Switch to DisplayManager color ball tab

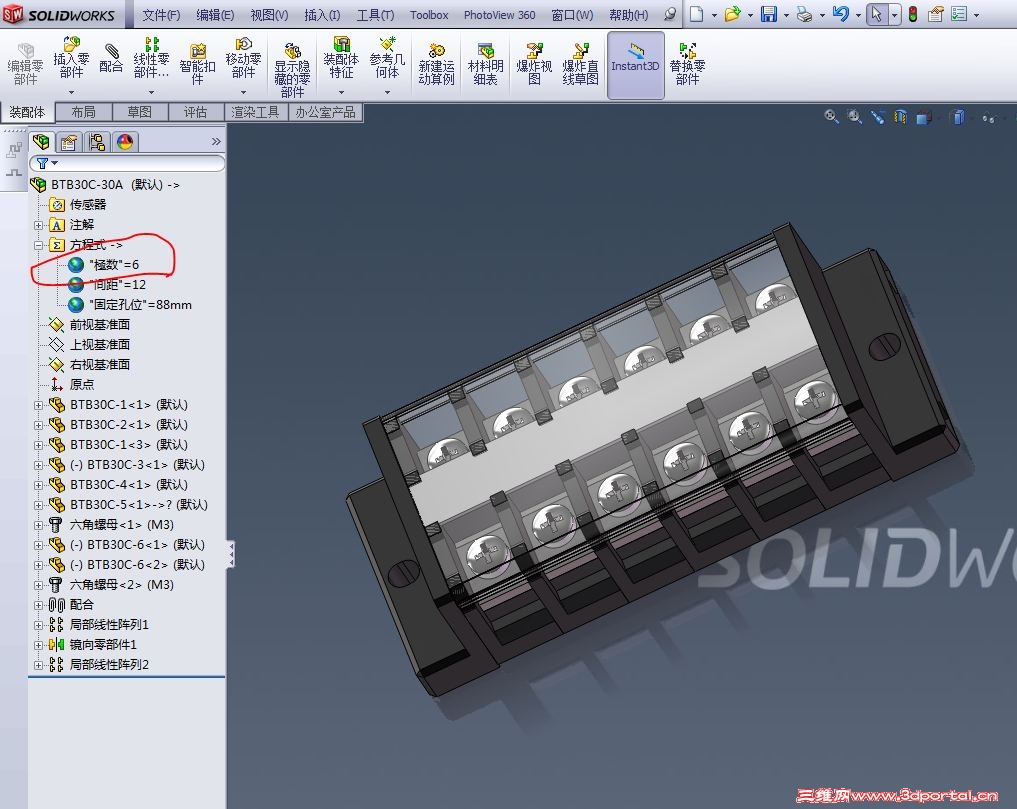coord(125,141)
